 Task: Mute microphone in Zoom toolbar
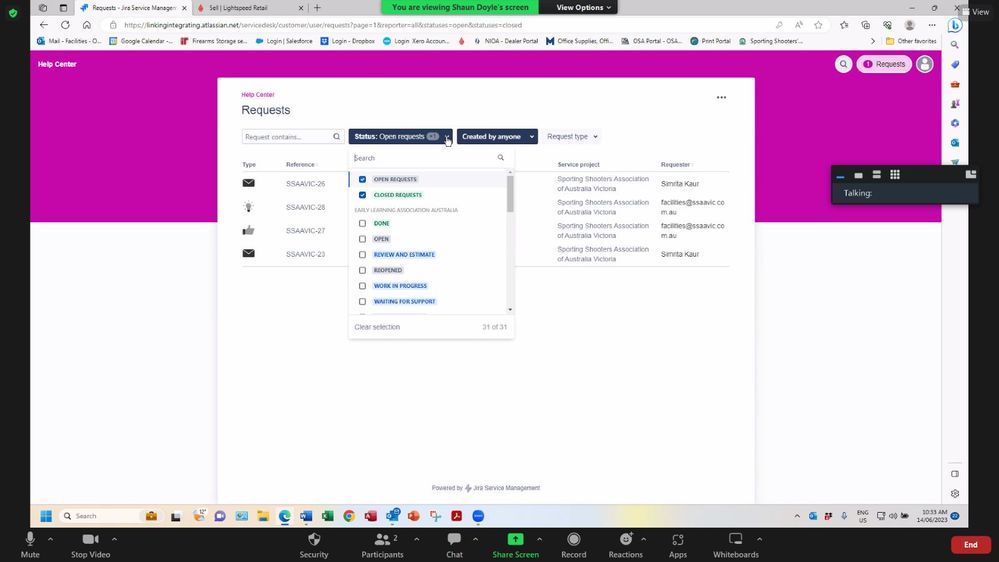(30, 545)
